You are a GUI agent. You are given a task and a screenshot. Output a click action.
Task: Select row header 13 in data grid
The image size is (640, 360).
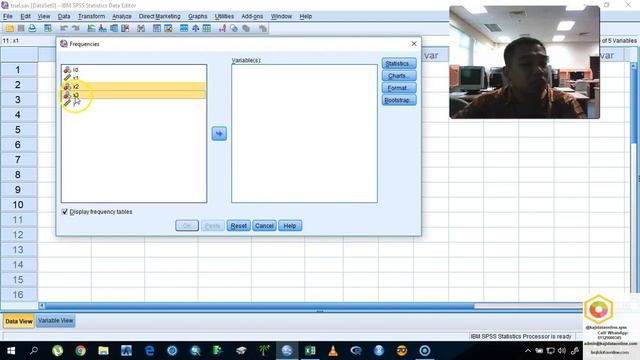coord(18,250)
